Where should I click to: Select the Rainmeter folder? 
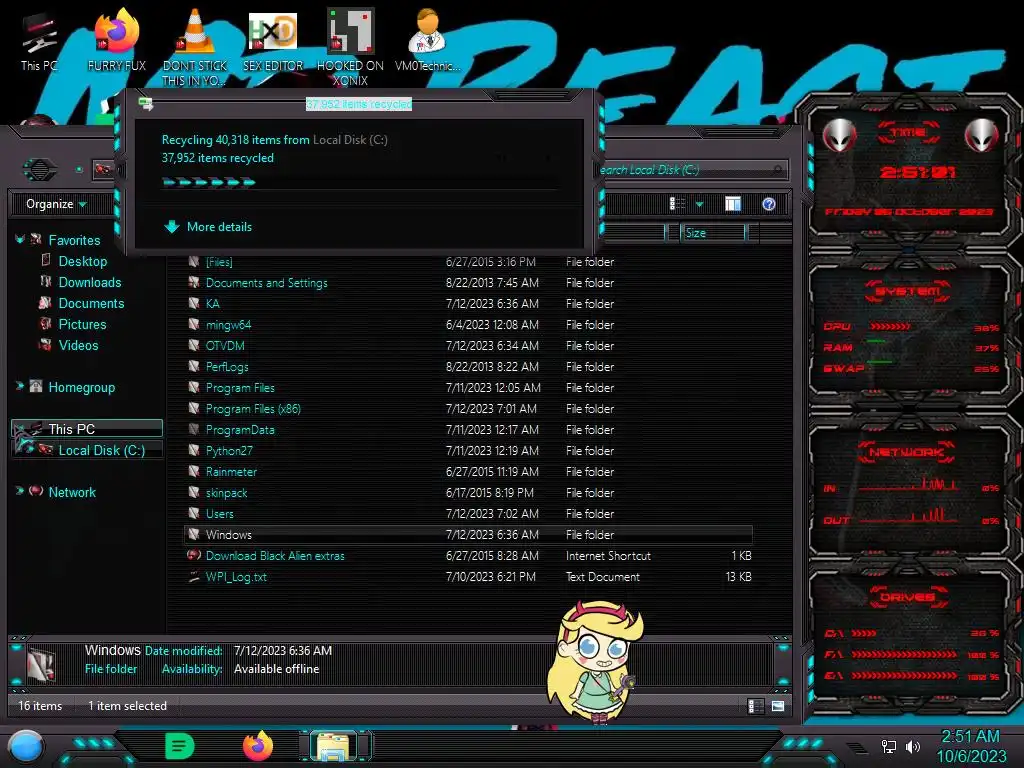pos(468,471)
